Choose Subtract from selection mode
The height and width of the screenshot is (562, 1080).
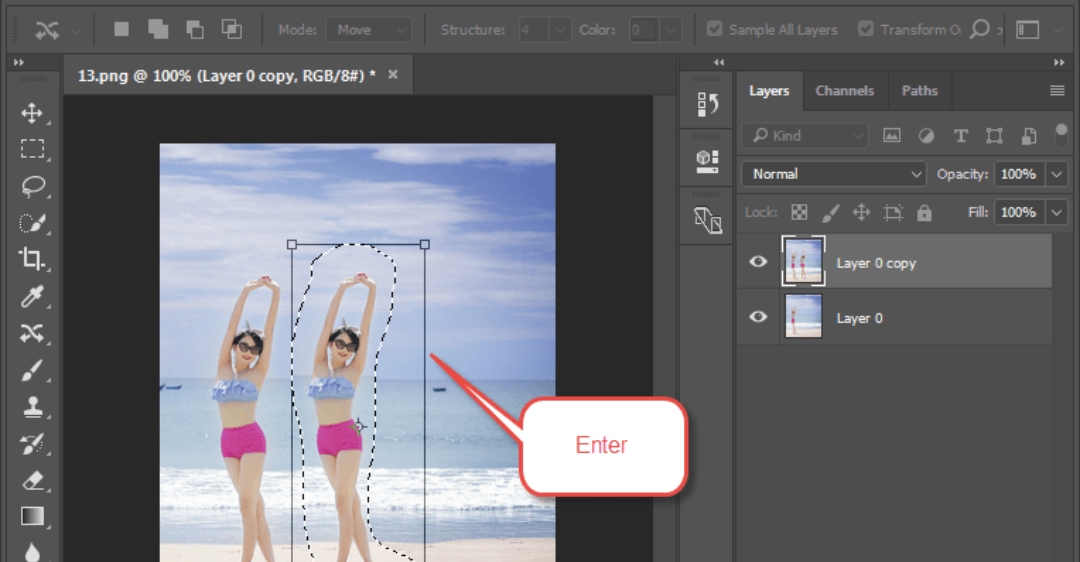[195, 30]
